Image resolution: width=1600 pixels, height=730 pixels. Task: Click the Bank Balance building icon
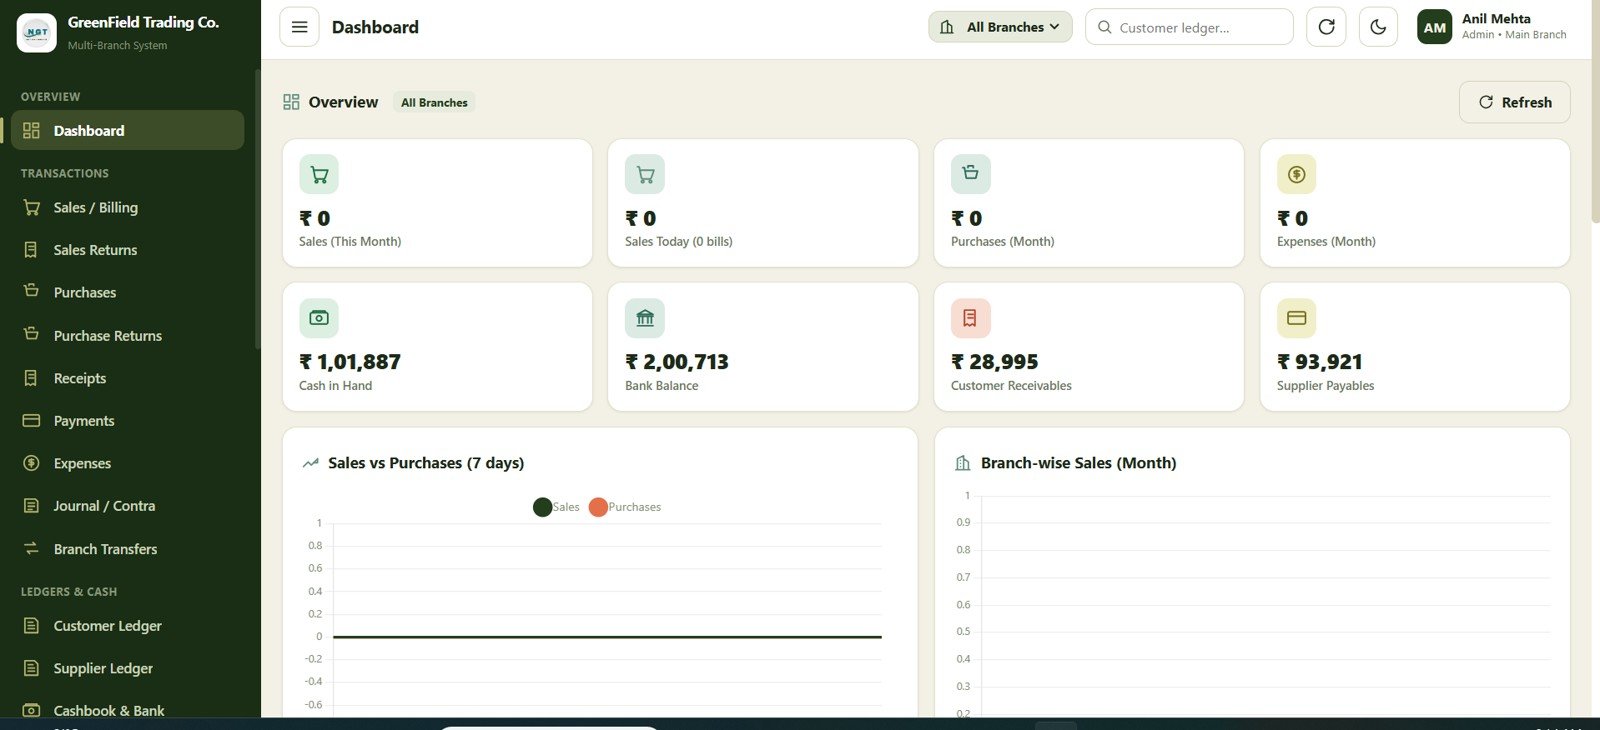click(645, 318)
